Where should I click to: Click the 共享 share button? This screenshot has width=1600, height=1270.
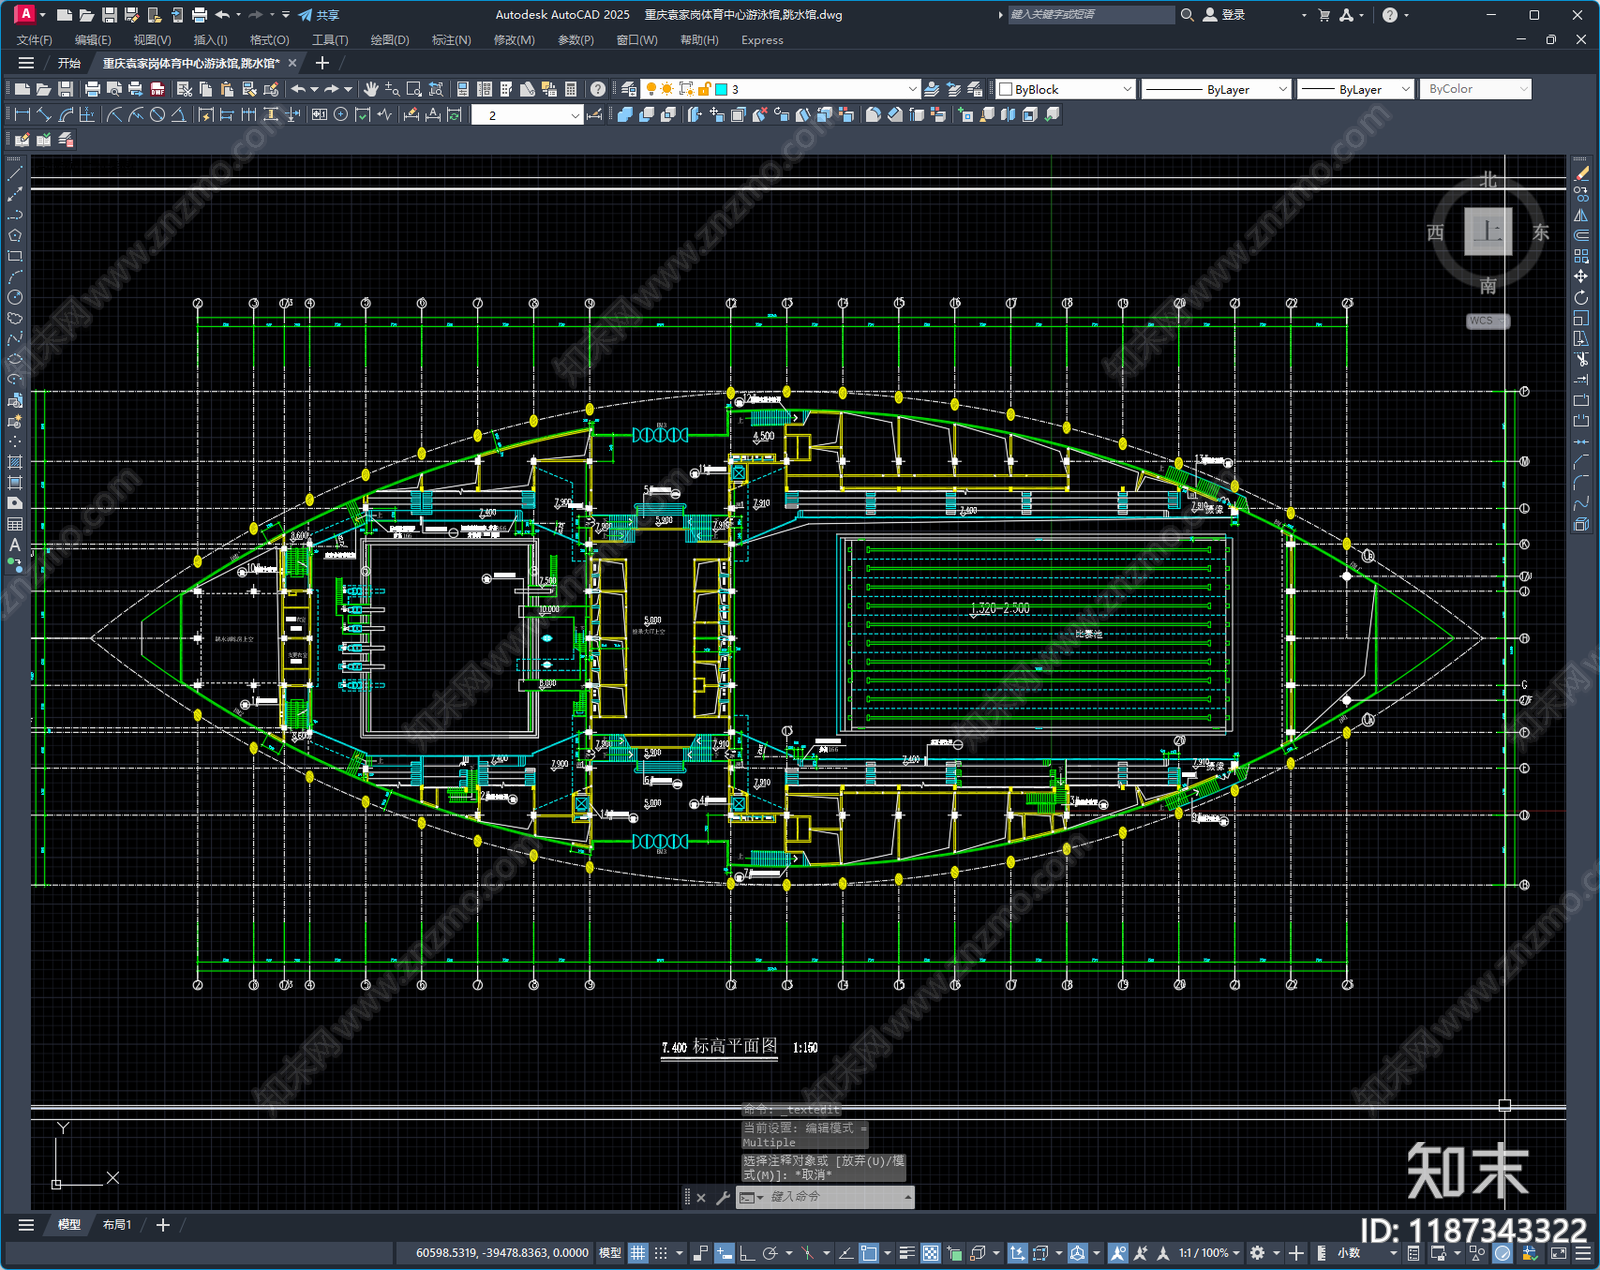click(x=319, y=15)
